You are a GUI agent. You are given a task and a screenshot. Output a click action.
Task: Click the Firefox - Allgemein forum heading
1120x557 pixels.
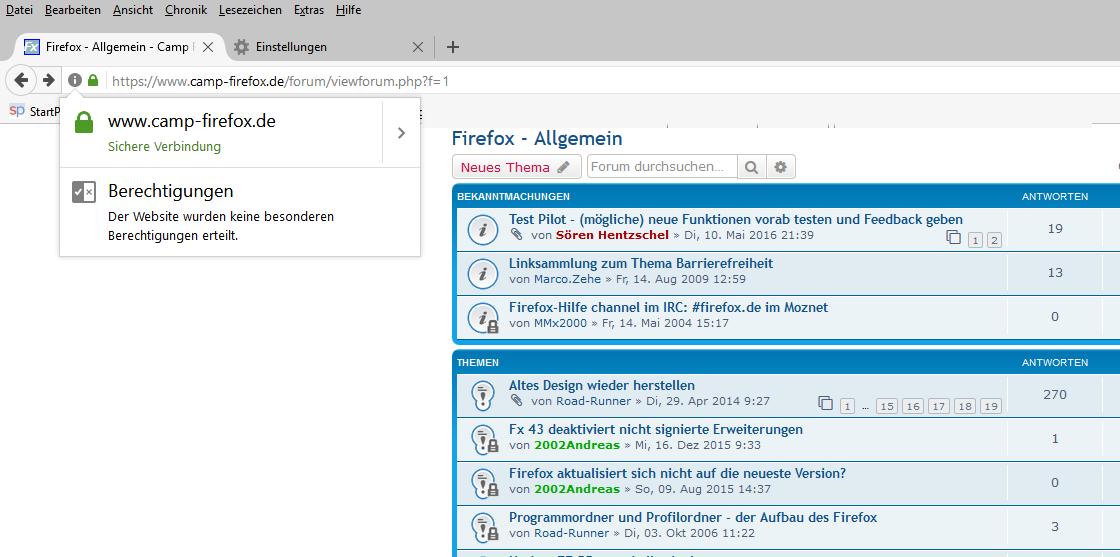click(x=537, y=139)
